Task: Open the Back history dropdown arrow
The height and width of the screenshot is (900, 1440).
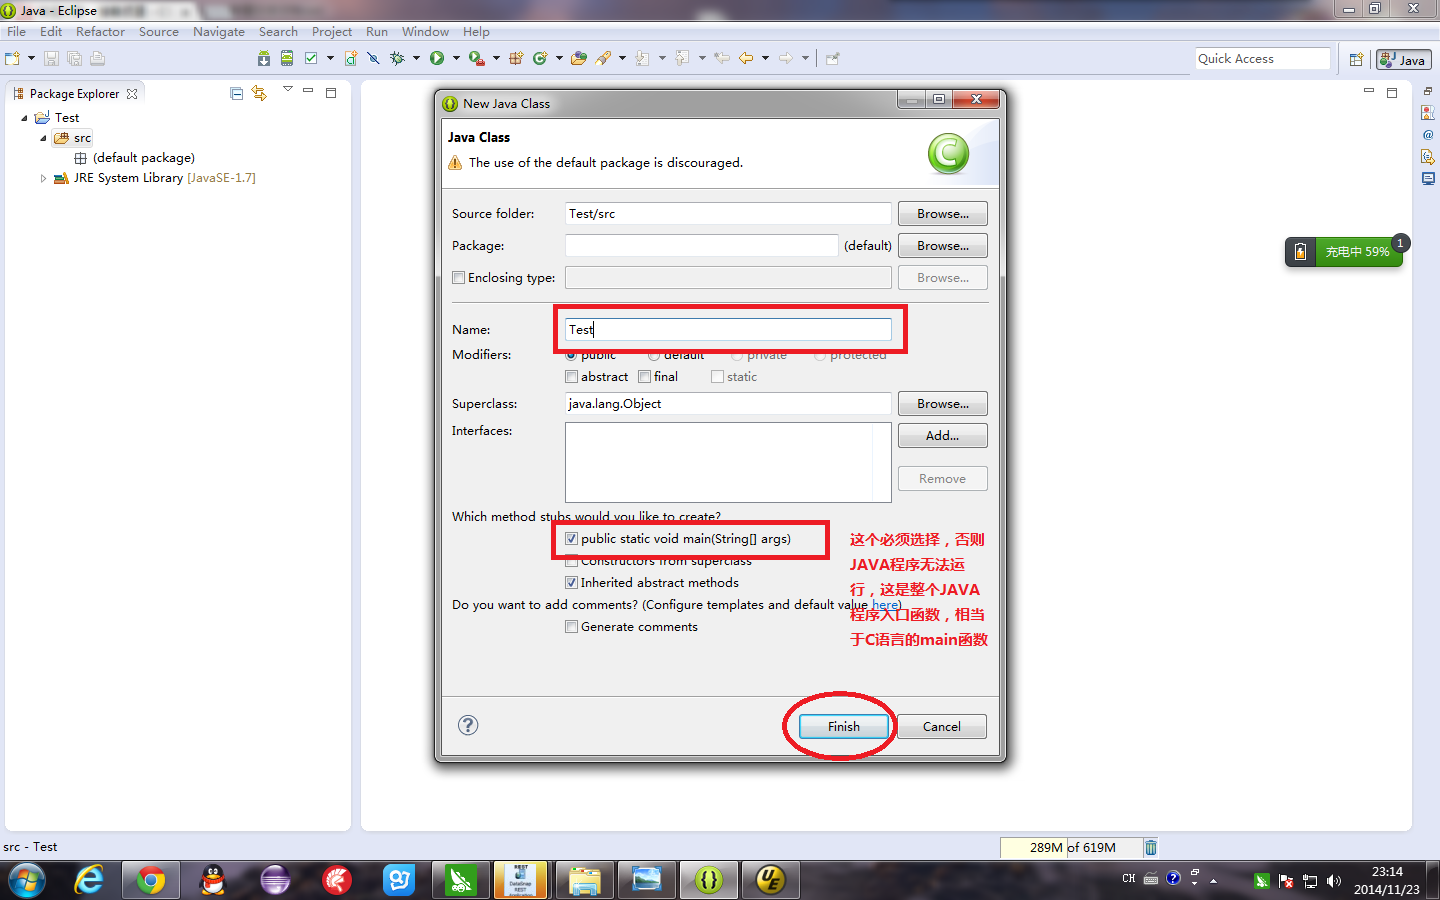Action: 765,58
